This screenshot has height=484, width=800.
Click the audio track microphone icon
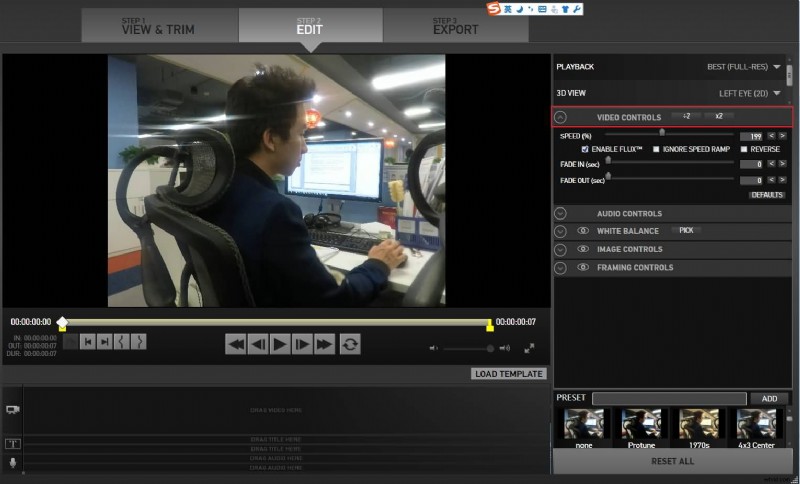[x=13, y=463]
